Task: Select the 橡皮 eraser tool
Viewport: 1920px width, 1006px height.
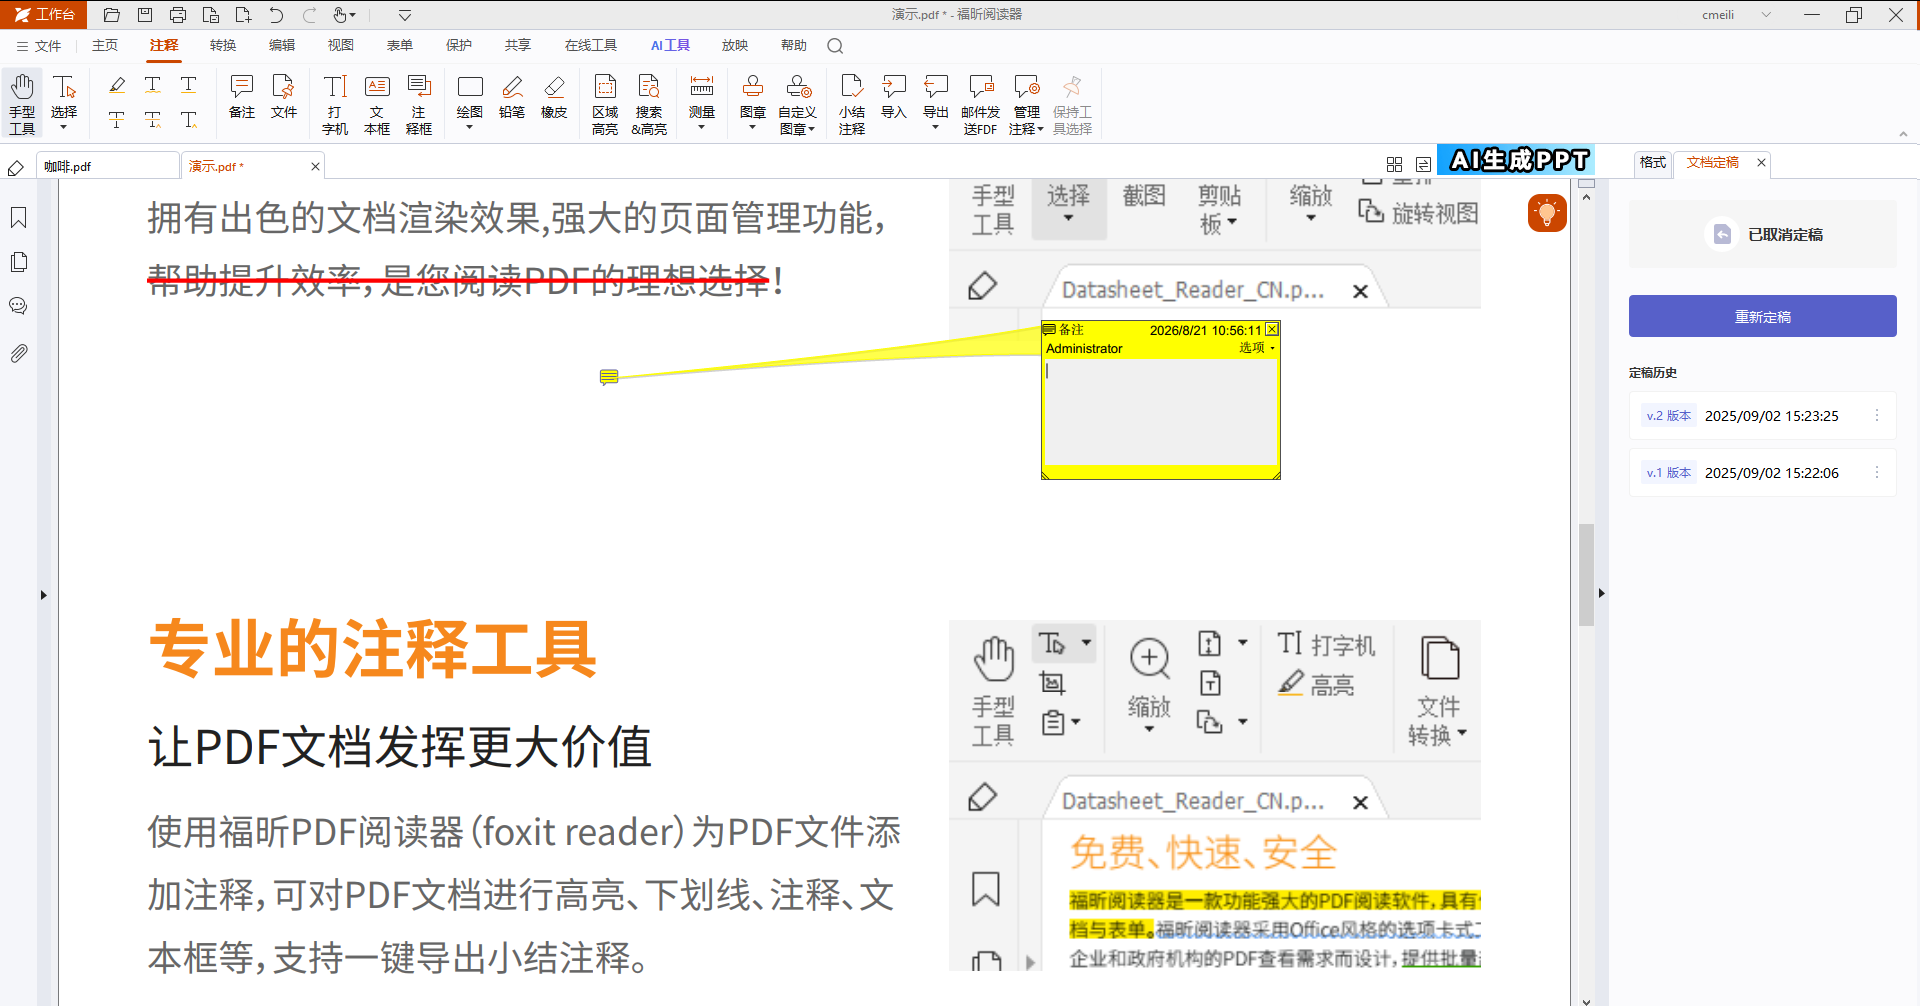Action: (x=554, y=98)
